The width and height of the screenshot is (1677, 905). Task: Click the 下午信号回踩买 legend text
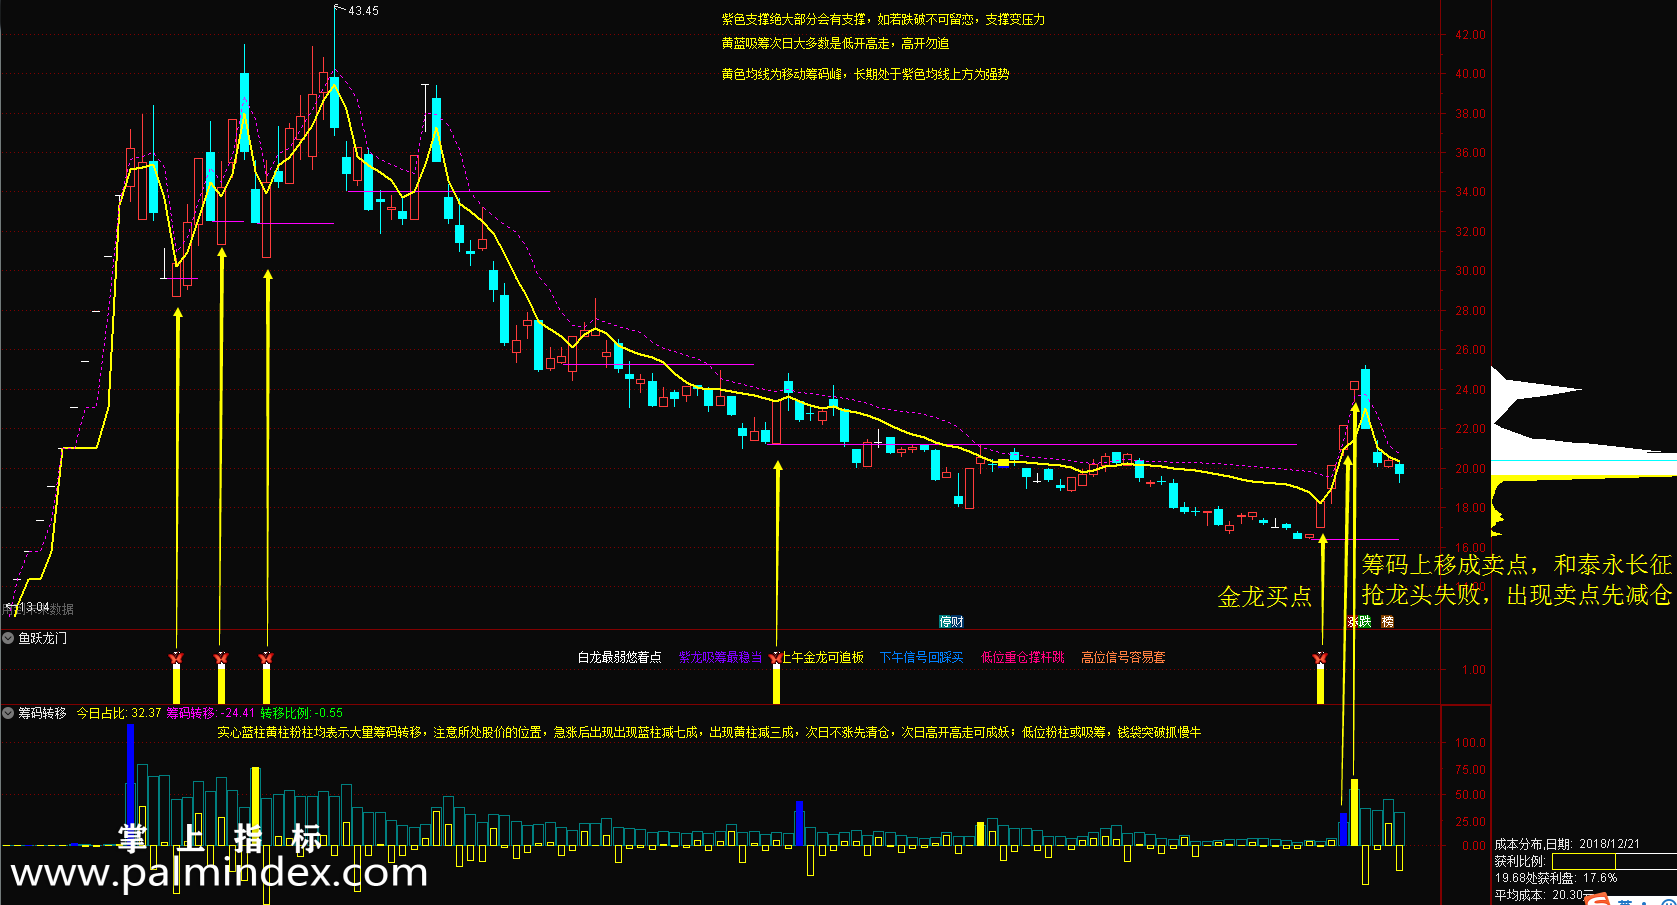pos(922,657)
